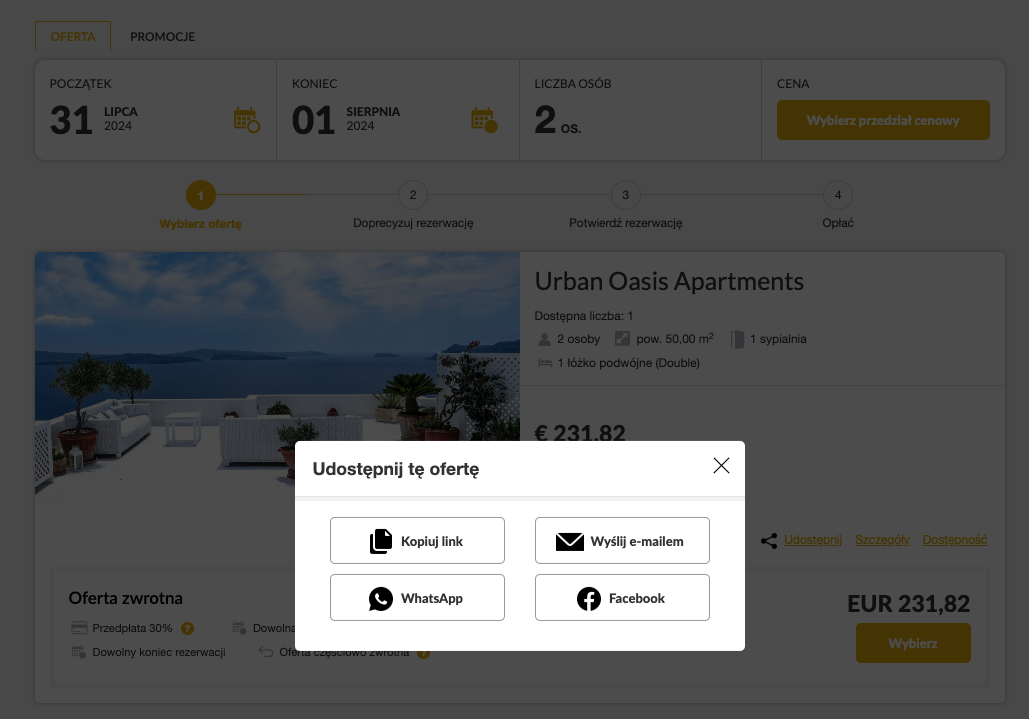Share the offer via WhatsApp
Screen dimensions: 1029x719
(x=417, y=598)
